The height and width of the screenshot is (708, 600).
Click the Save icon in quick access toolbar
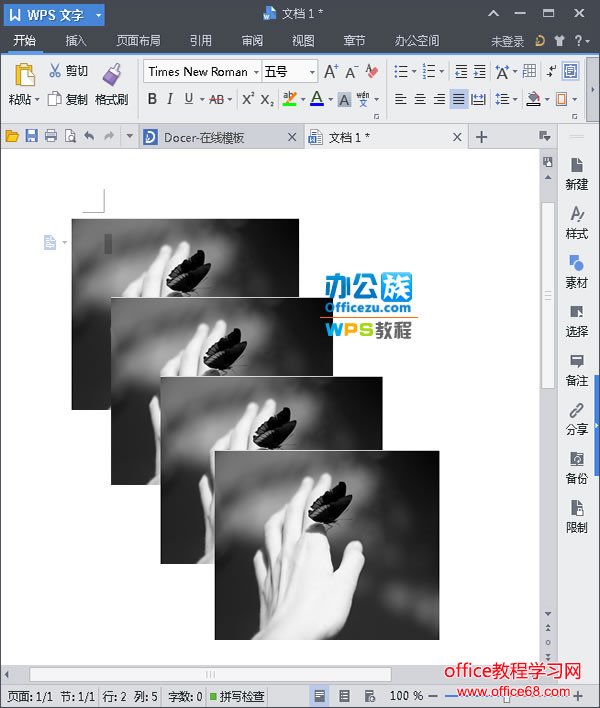pyautogui.click(x=31, y=136)
